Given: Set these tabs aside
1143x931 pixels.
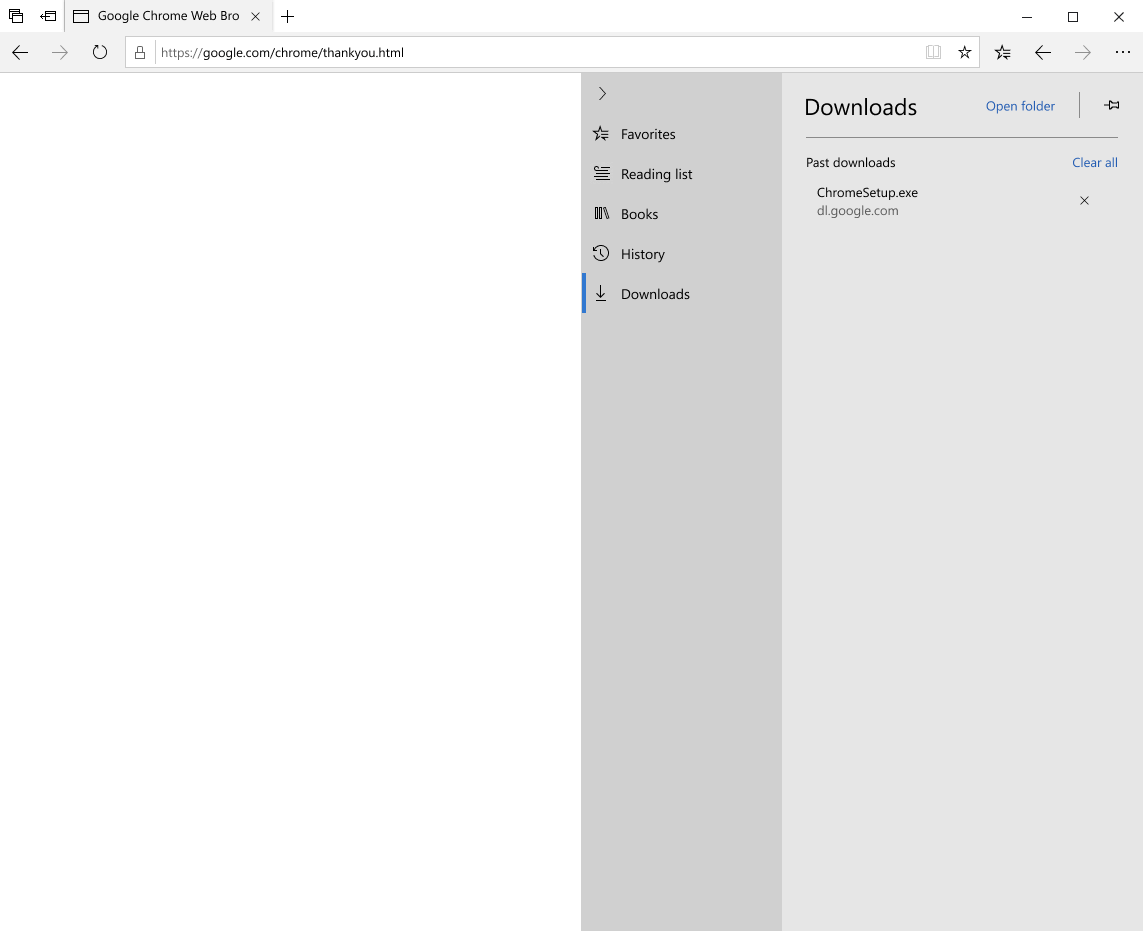Looking at the screenshot, I should tap(48, 17).
